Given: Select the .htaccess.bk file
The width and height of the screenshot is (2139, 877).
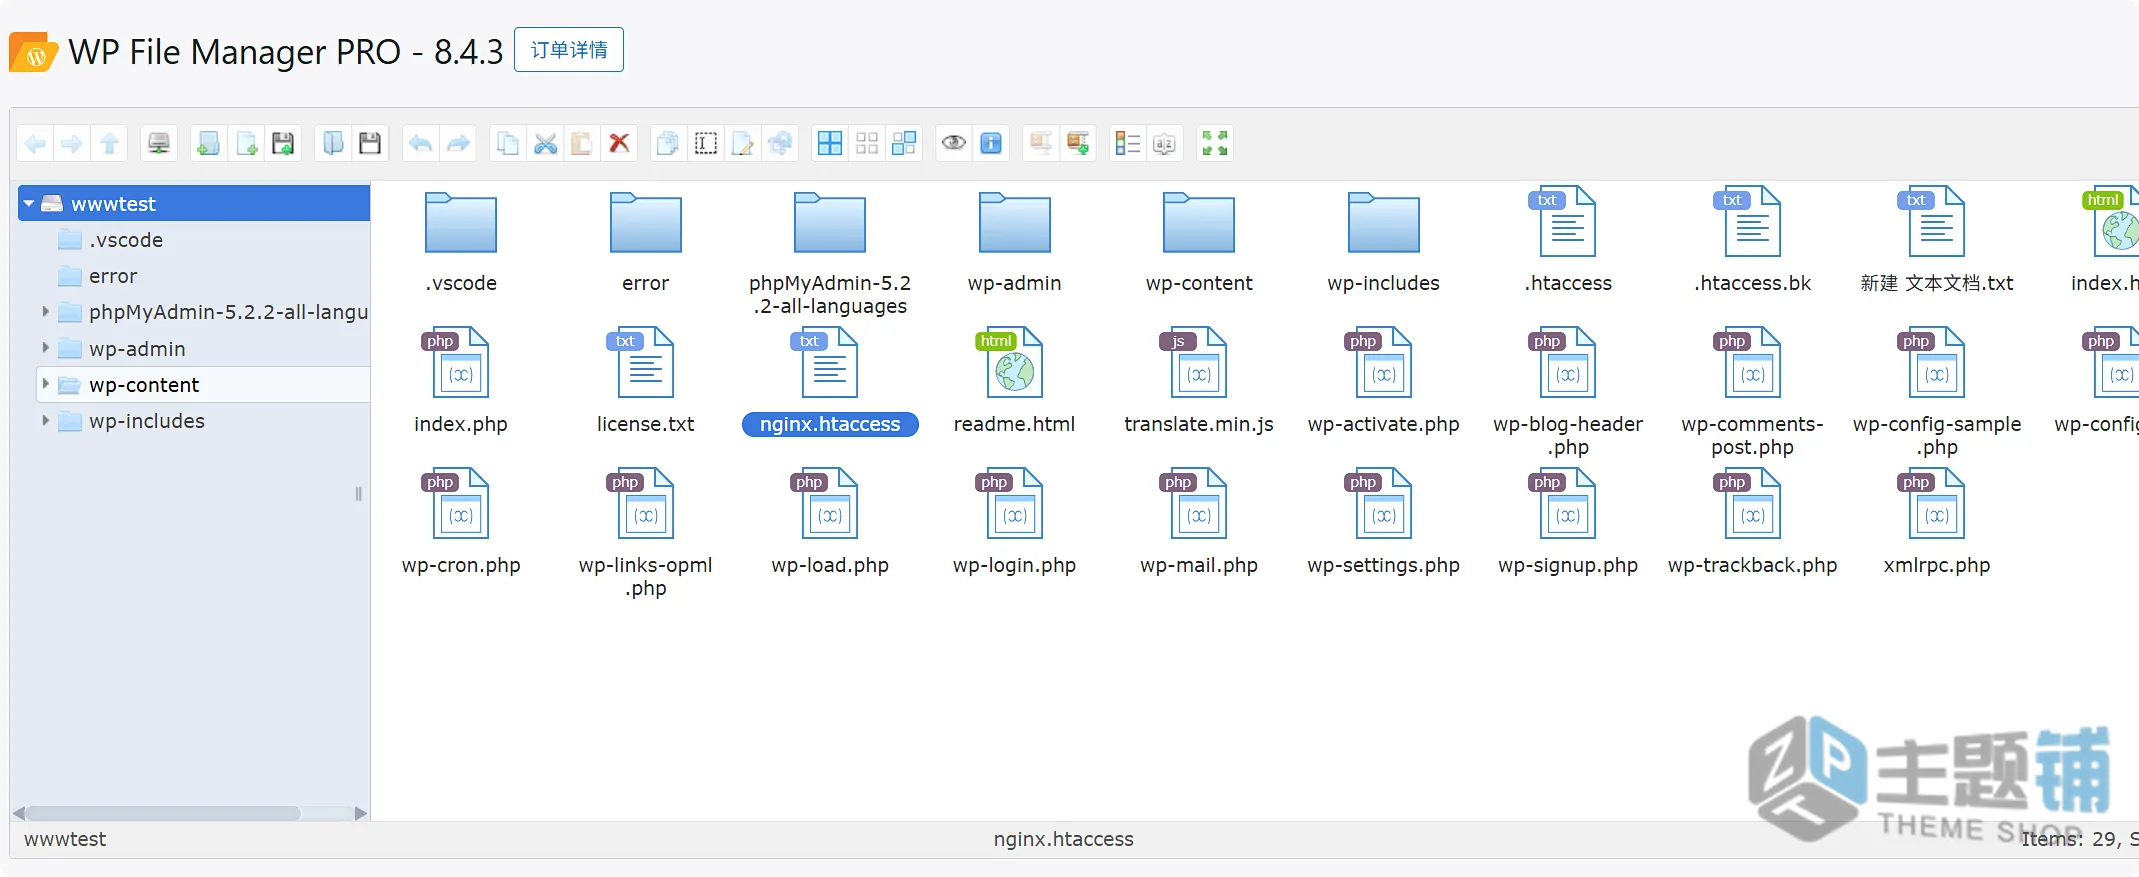Looking at the screenshot, I should tap(1752, 241).
